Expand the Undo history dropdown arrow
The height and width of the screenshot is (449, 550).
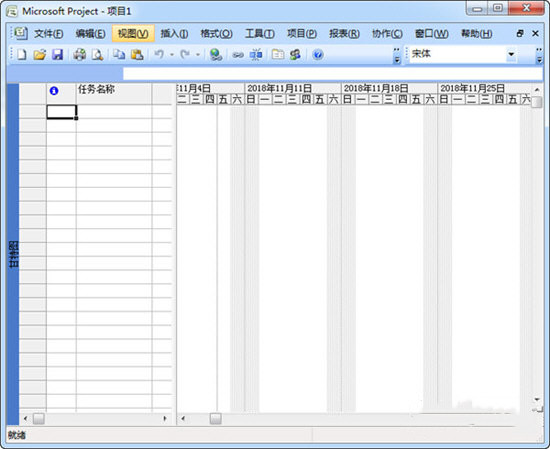(172, 54)
